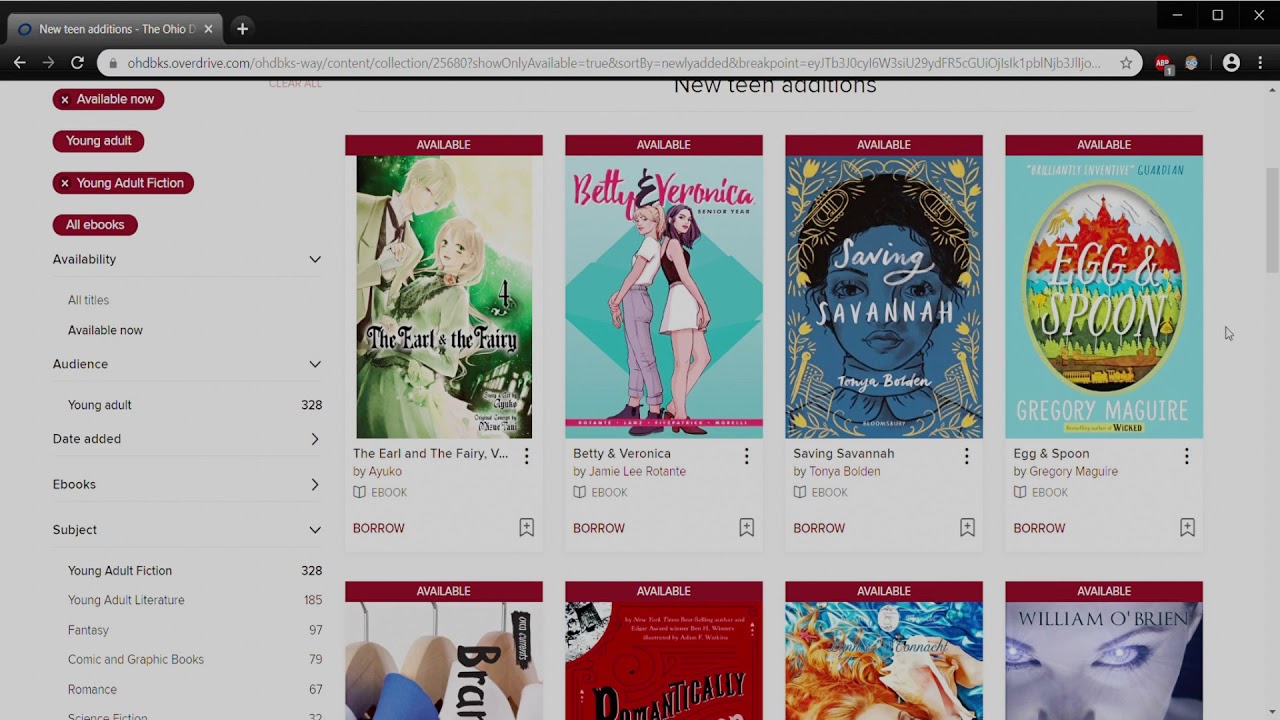
Task: Open Saving Savannah title link
Action: pyautogui.click(x=844, y=454)
